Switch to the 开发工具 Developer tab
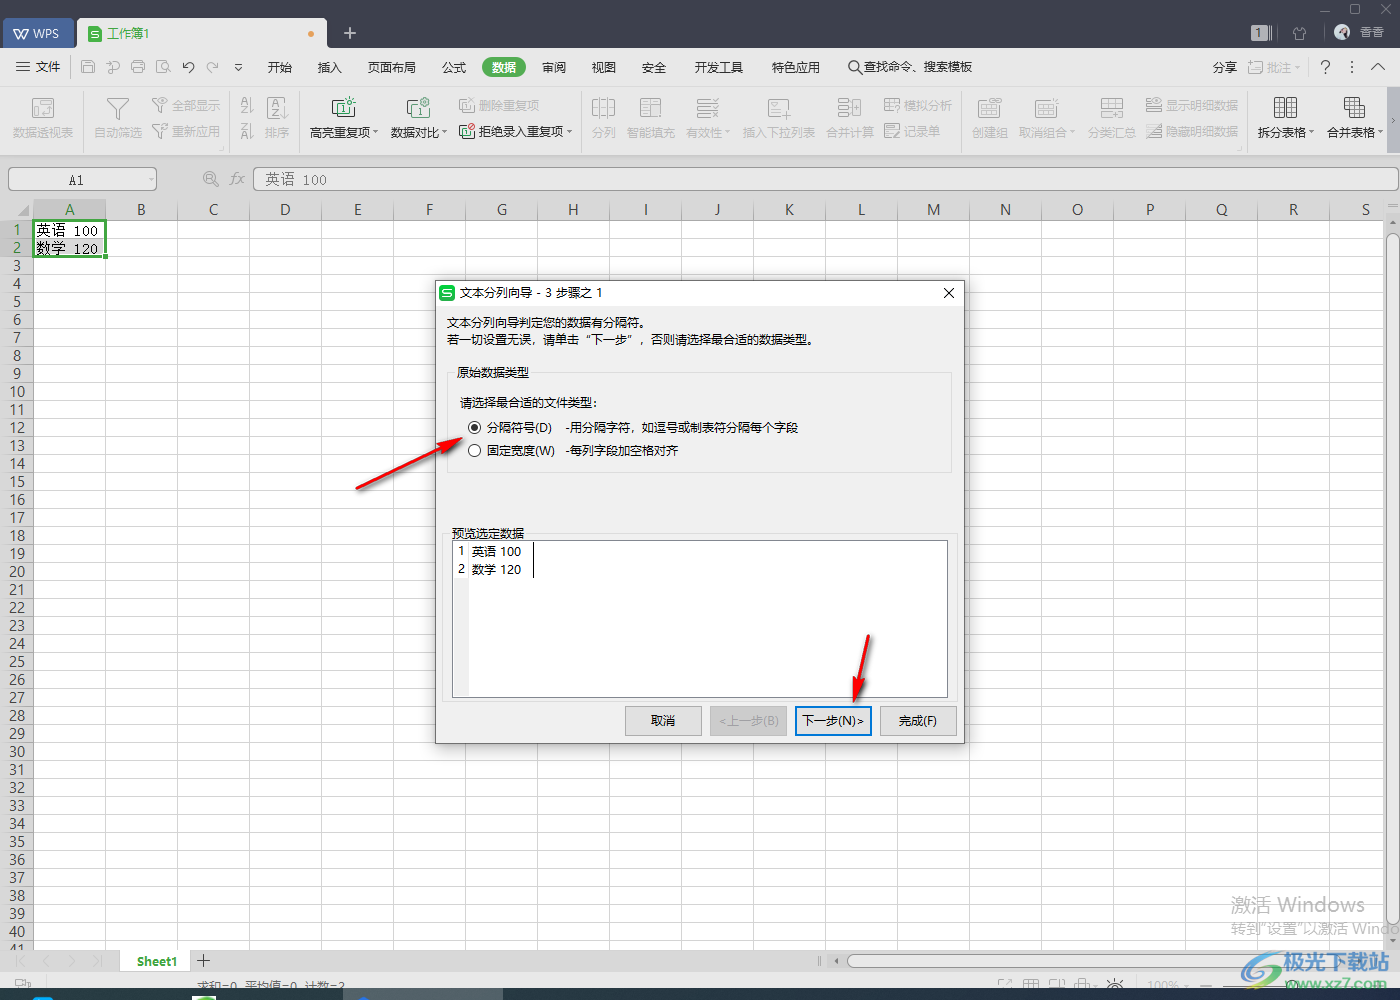This screenshot has height=1000, width=1400. click(719, 67)
